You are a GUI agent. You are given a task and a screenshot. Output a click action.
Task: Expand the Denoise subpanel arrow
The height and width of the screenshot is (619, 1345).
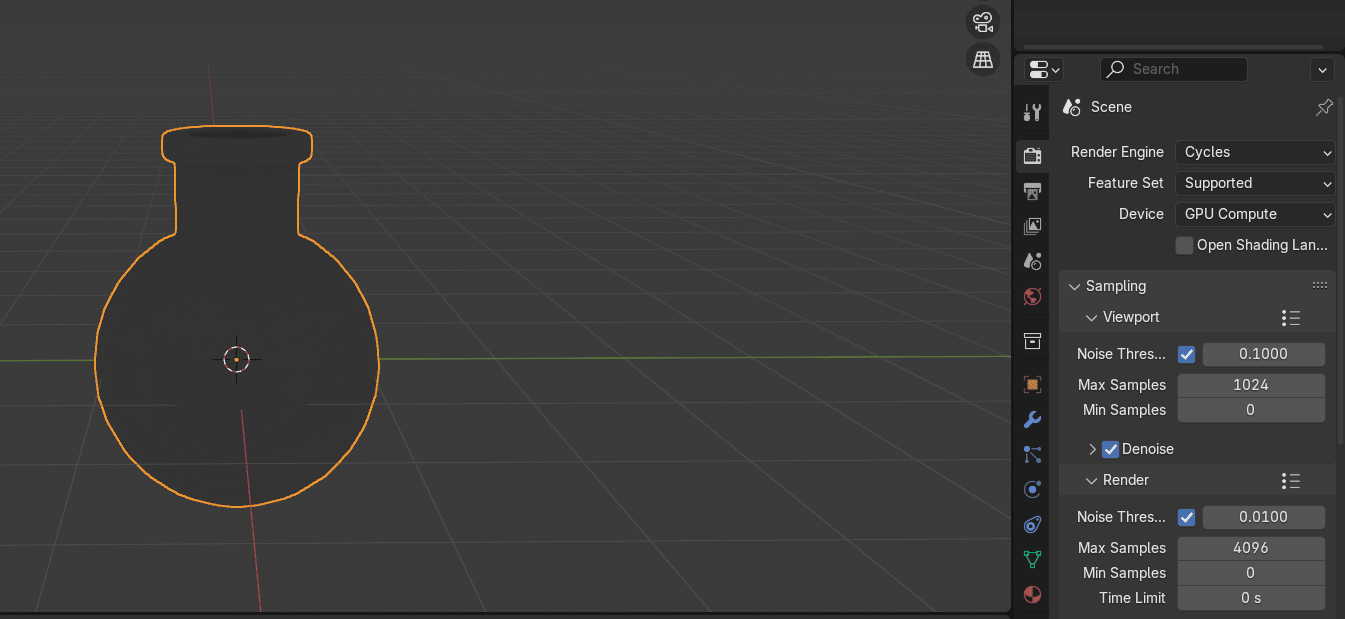tap(1092, 449)
